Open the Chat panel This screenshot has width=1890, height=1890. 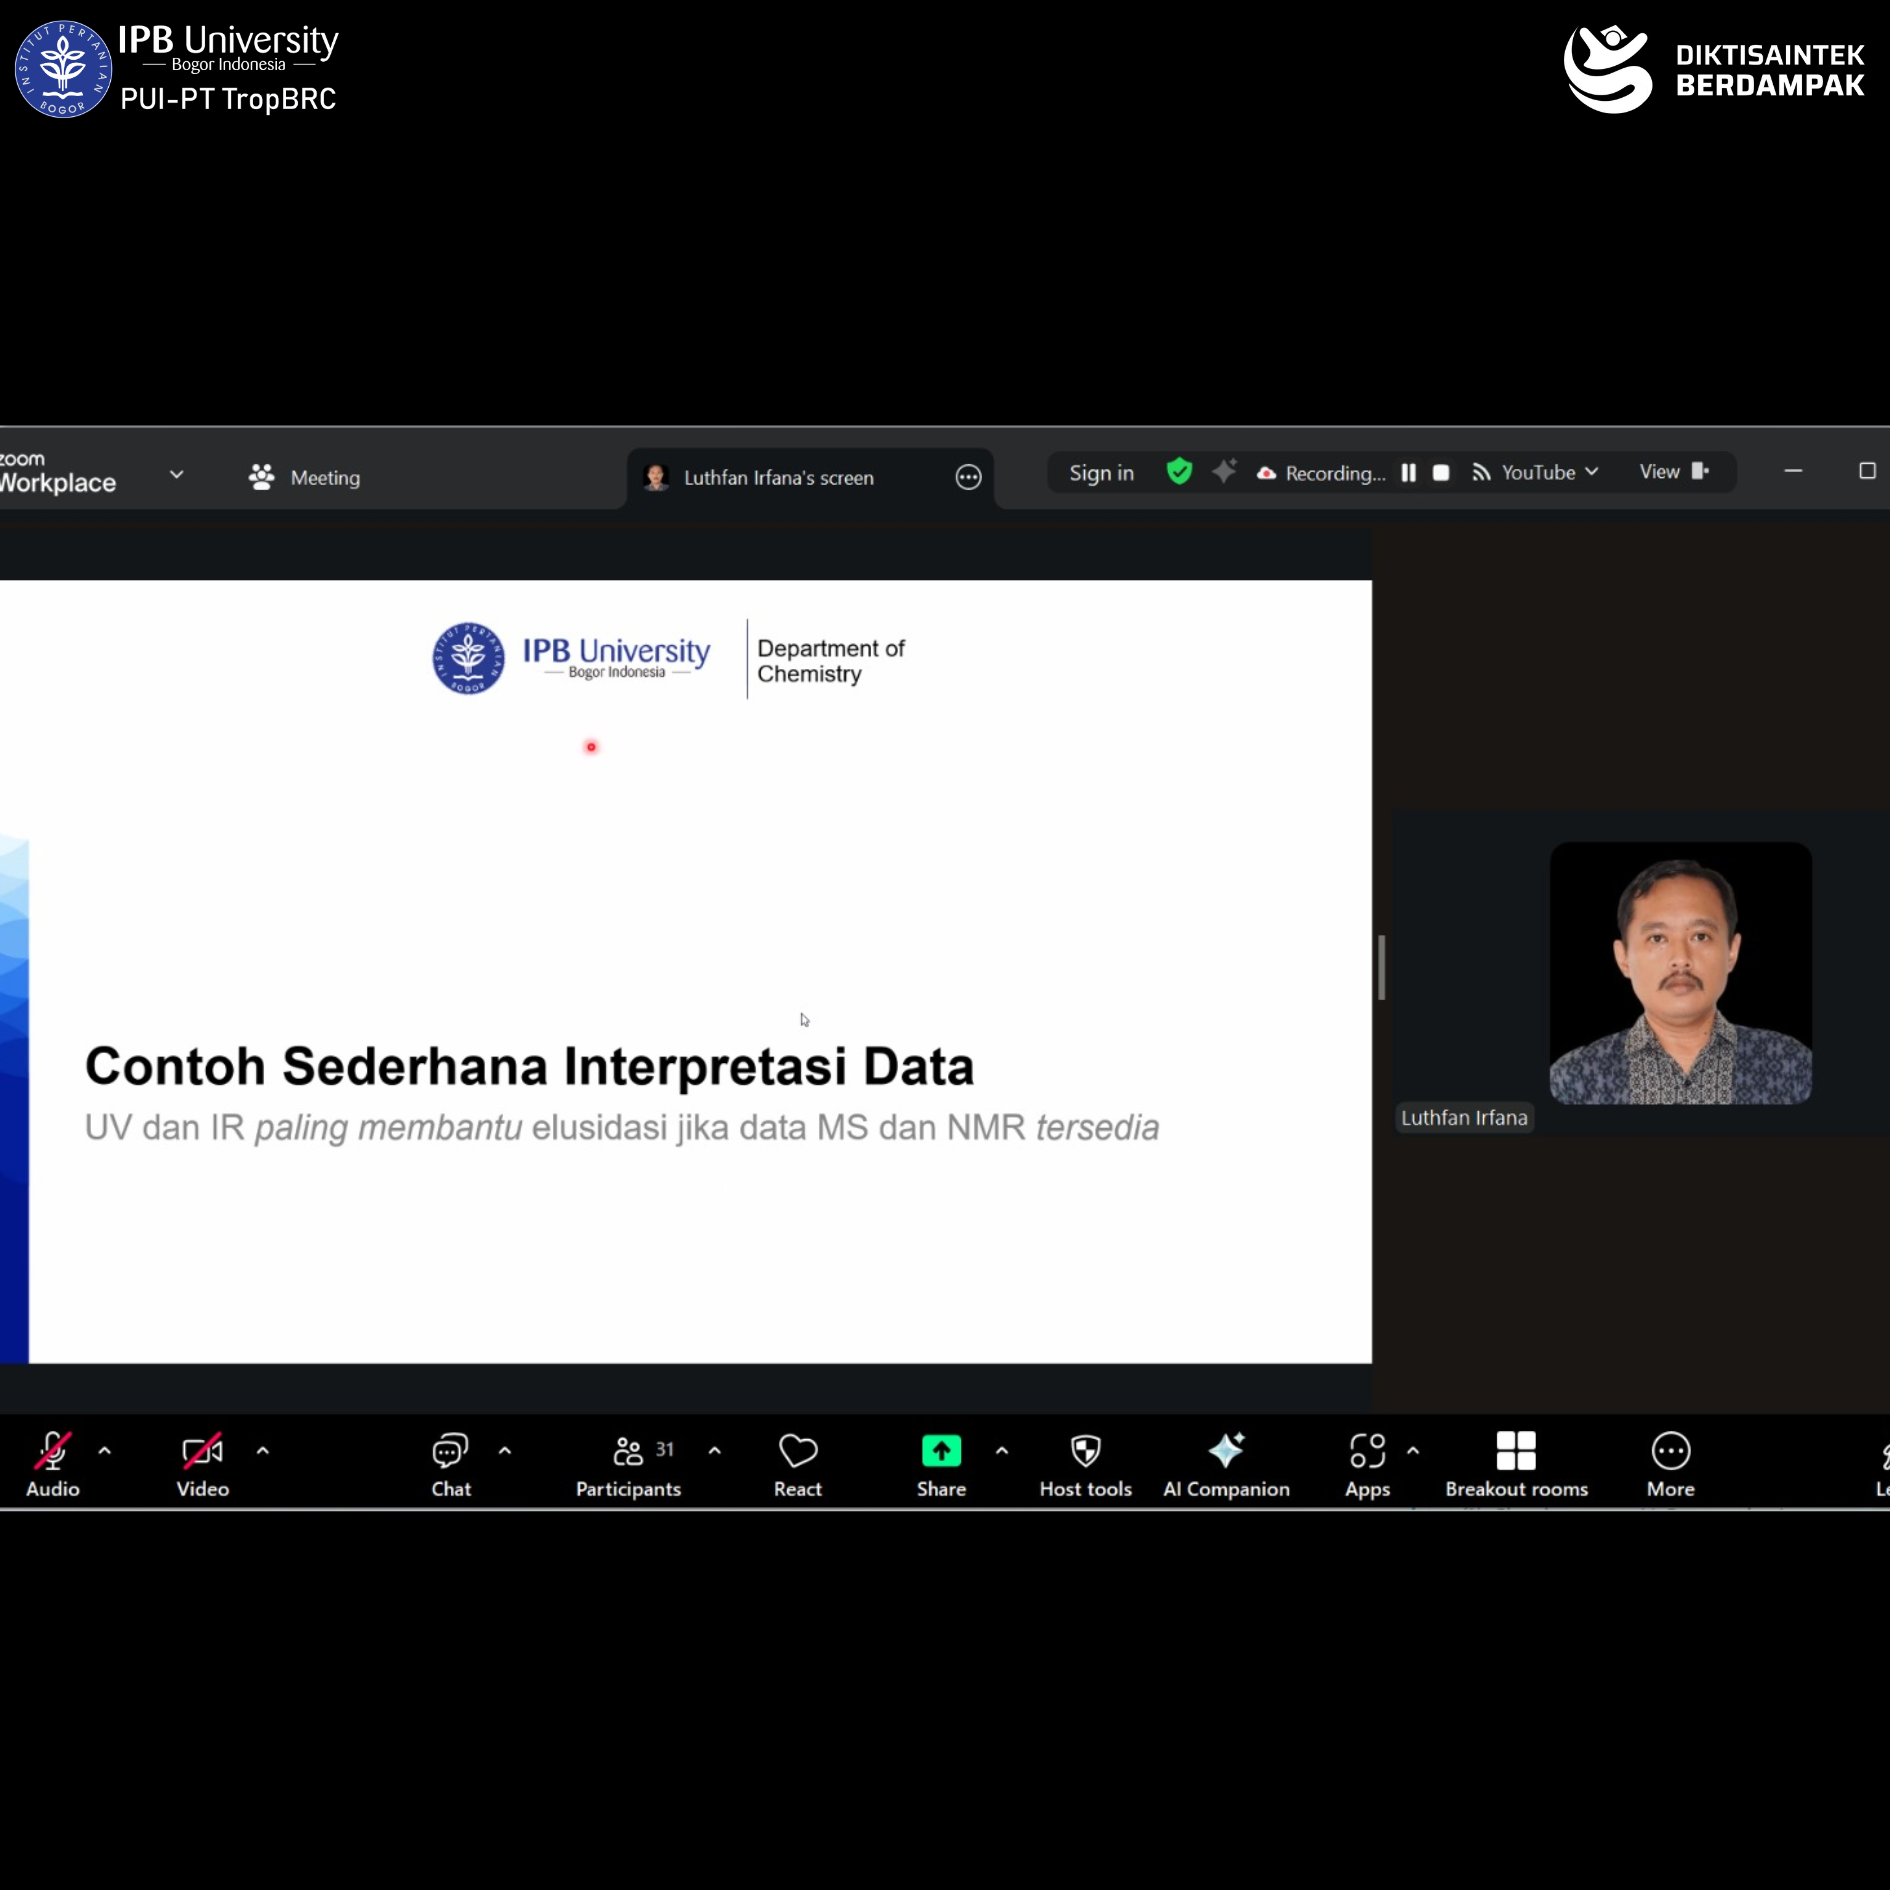click(450, 1463)
